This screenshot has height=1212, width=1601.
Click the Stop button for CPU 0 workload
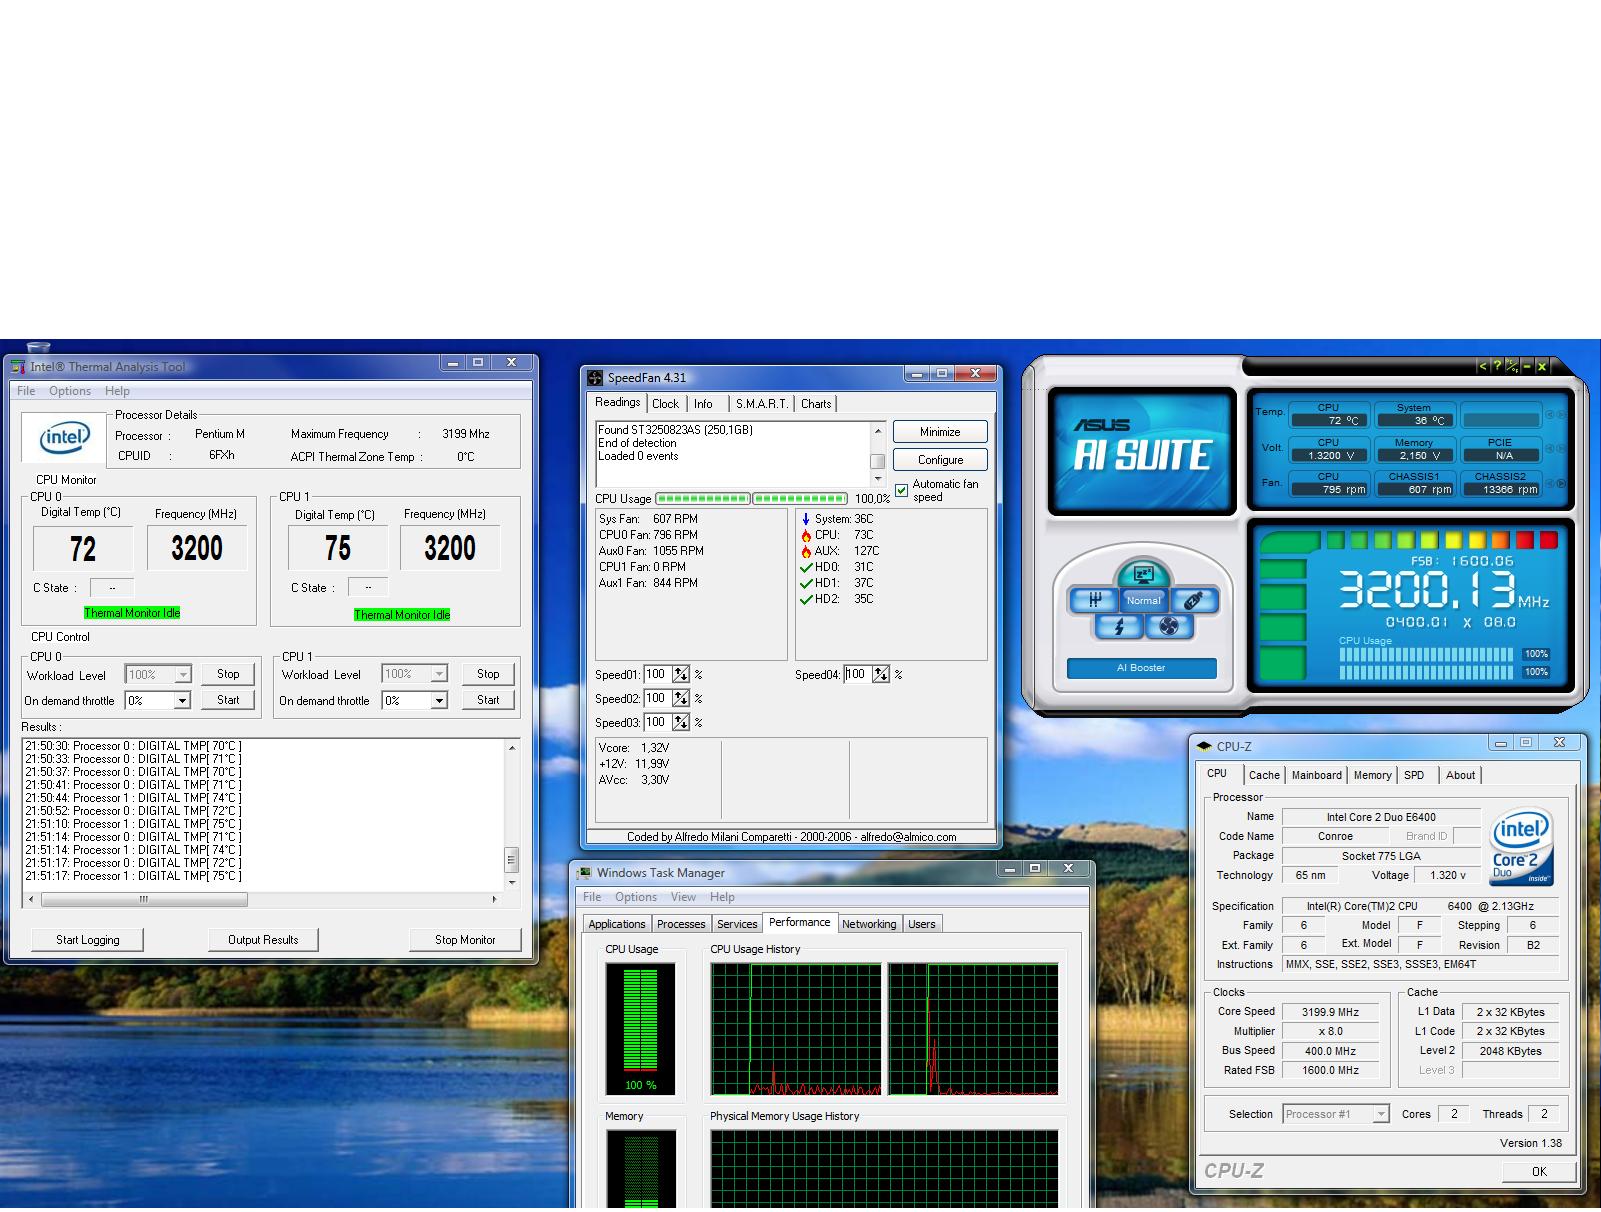click(228, 674)
